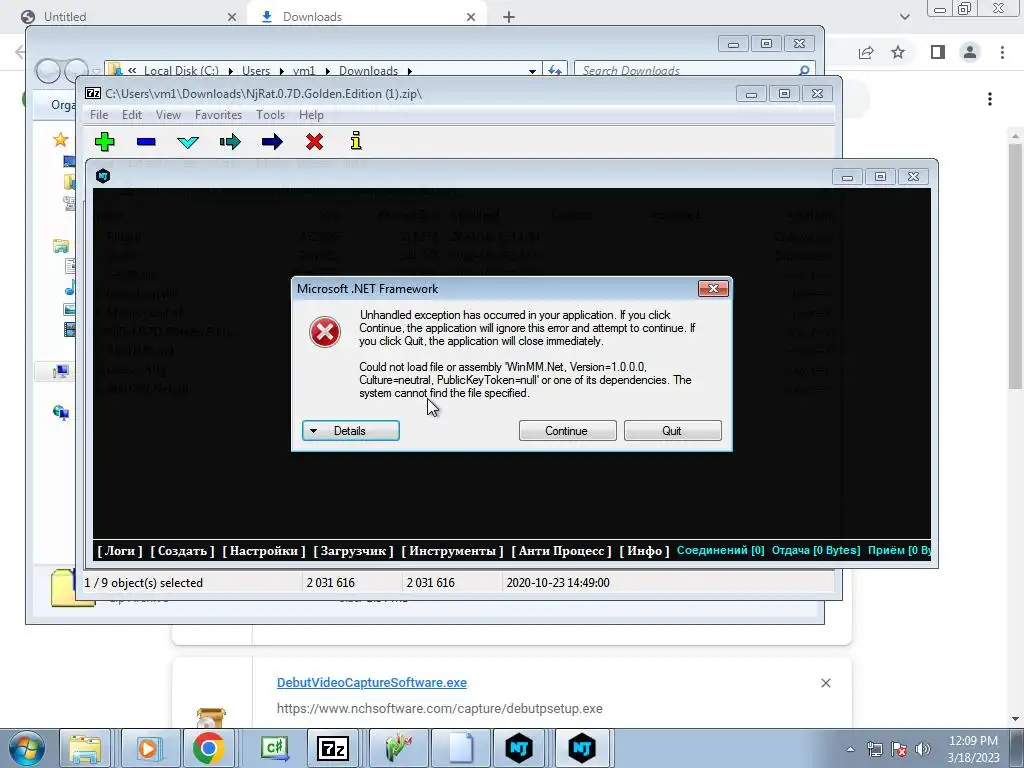Open Google Chrome from the taskbar
The image size is (1024, 768).
coord(208,748)
